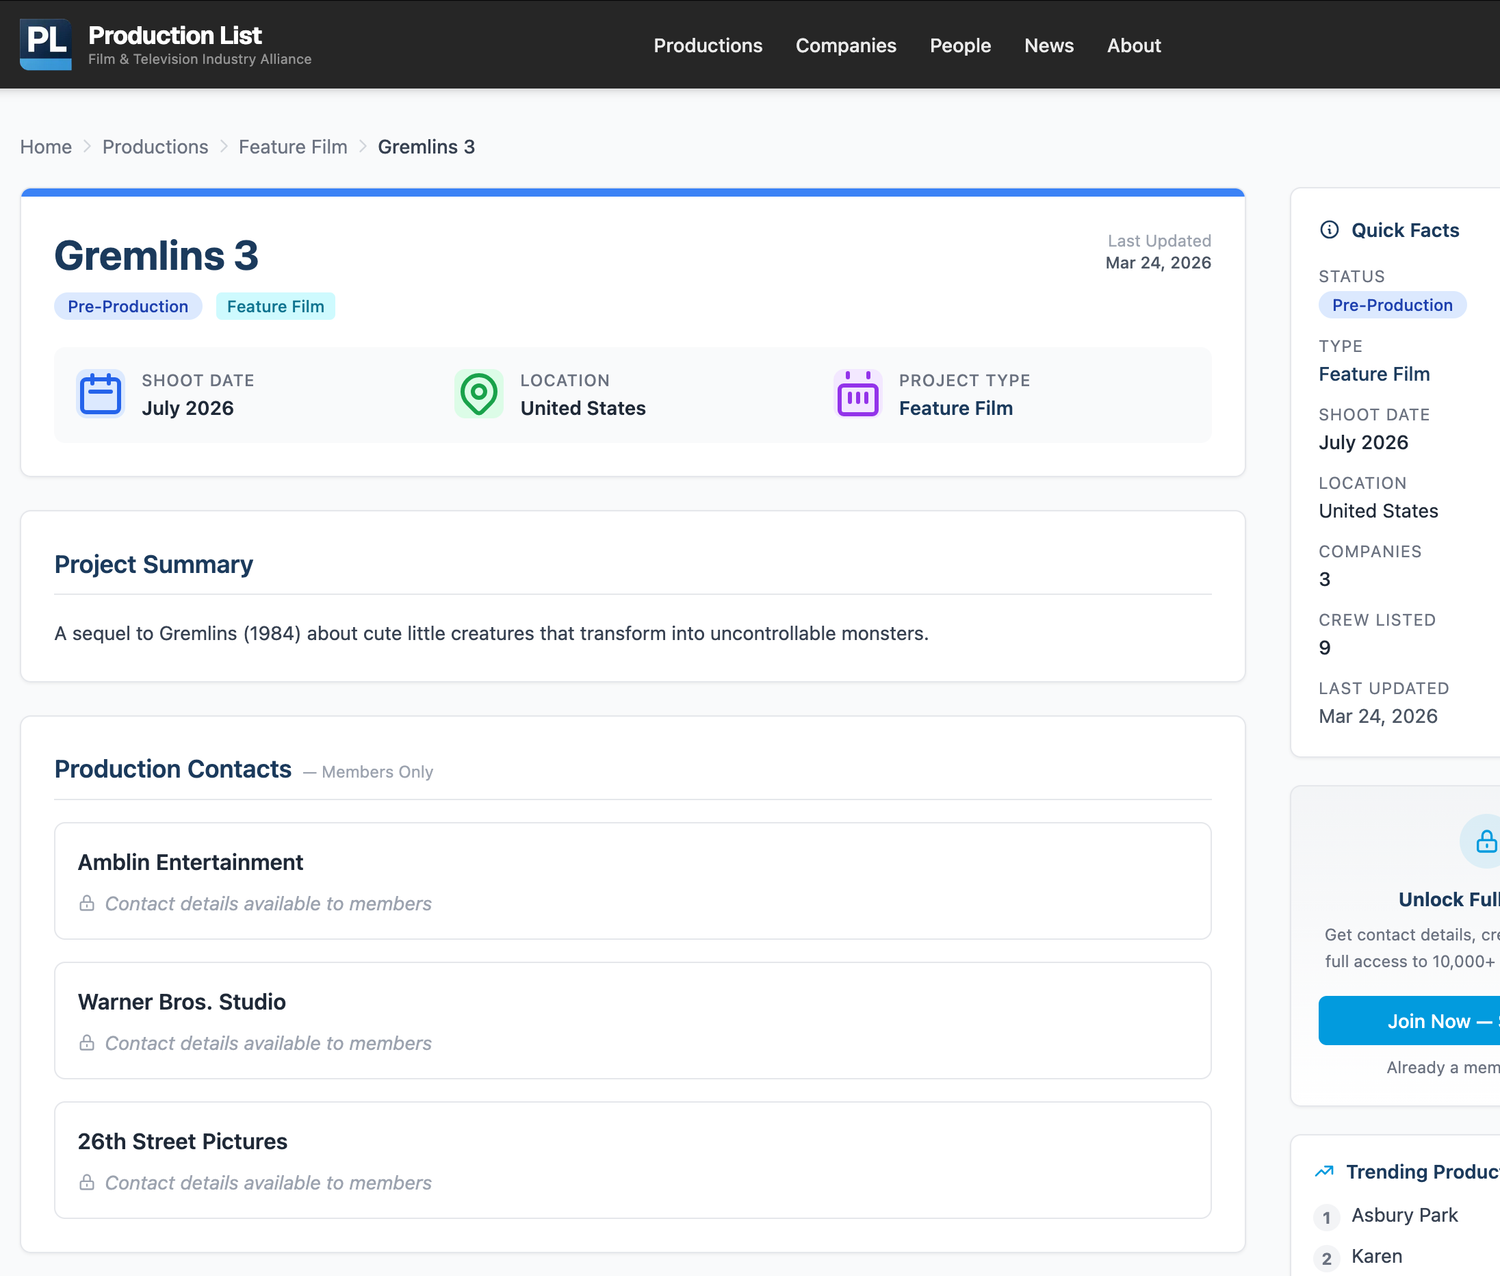Go to the People section

(960, 45)
